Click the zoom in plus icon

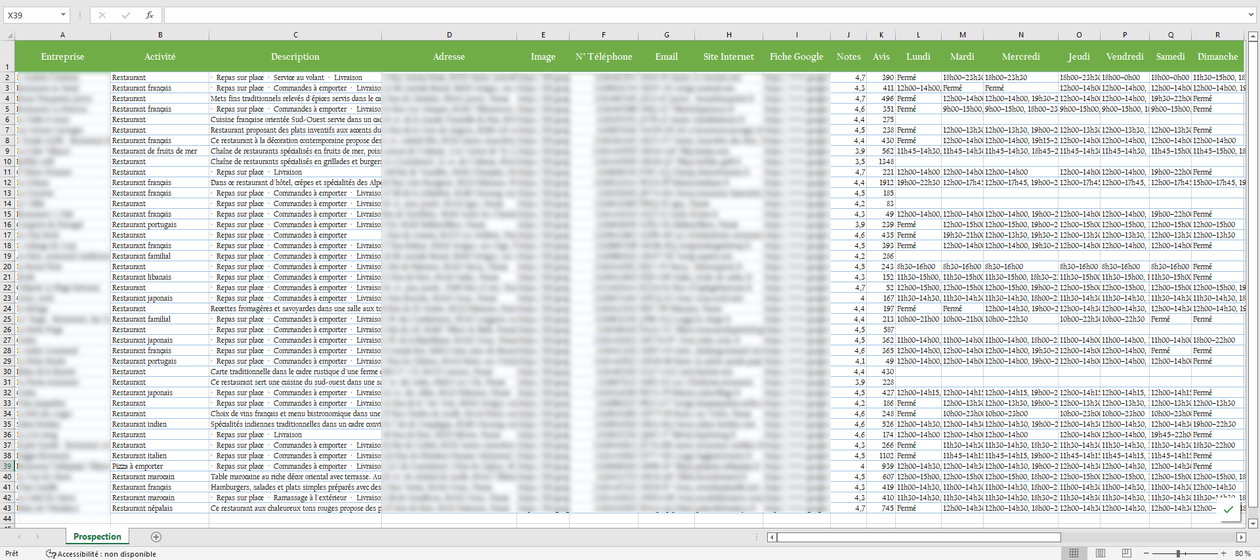pos(1224,553)
